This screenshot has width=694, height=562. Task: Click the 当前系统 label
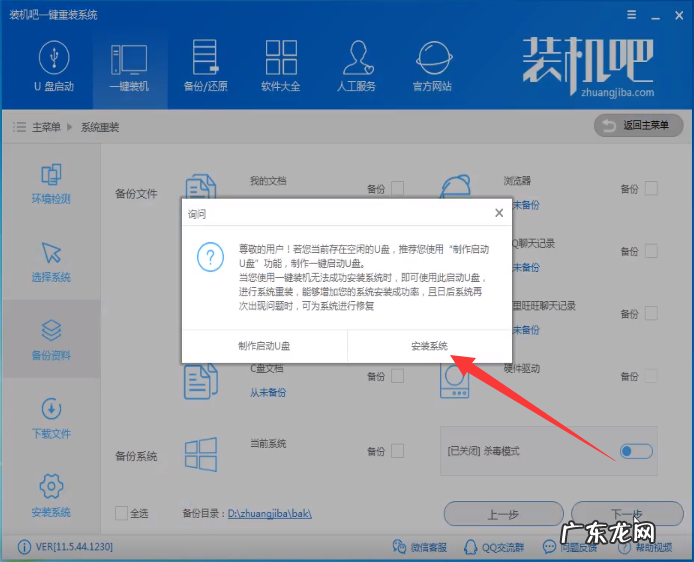(268, 443)
